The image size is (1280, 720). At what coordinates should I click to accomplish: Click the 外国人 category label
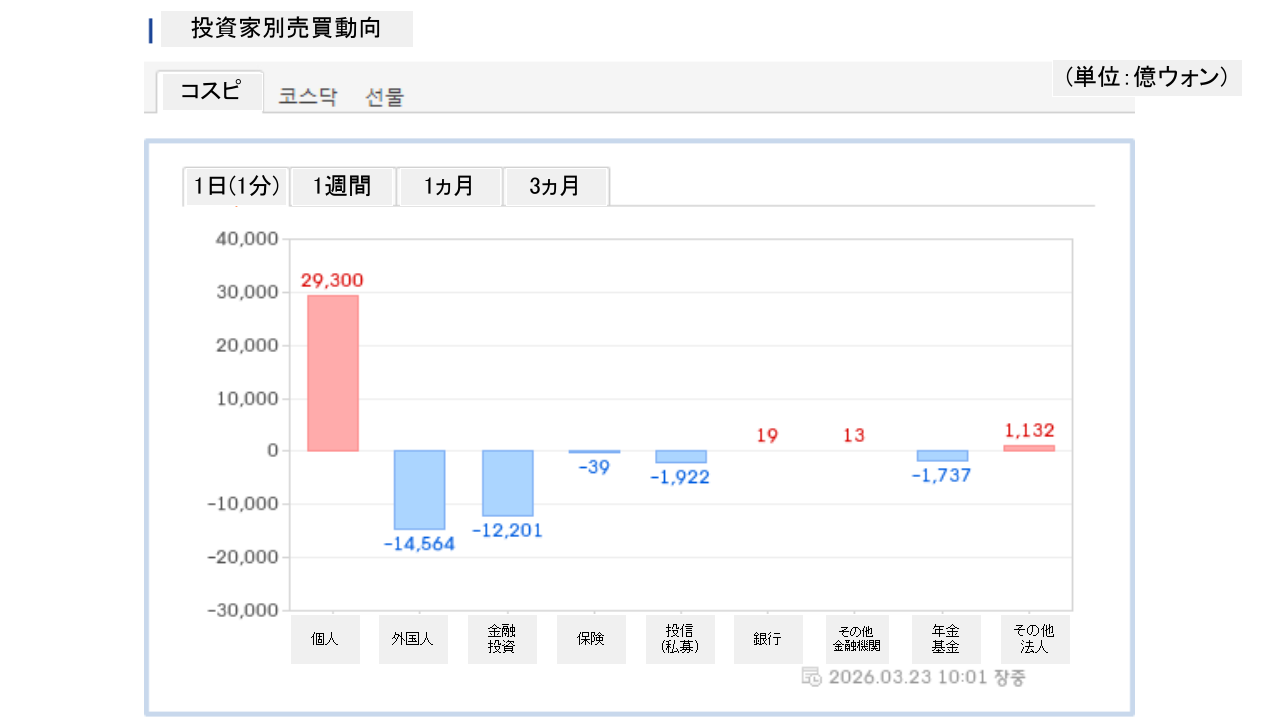click(x=413, y=639)
